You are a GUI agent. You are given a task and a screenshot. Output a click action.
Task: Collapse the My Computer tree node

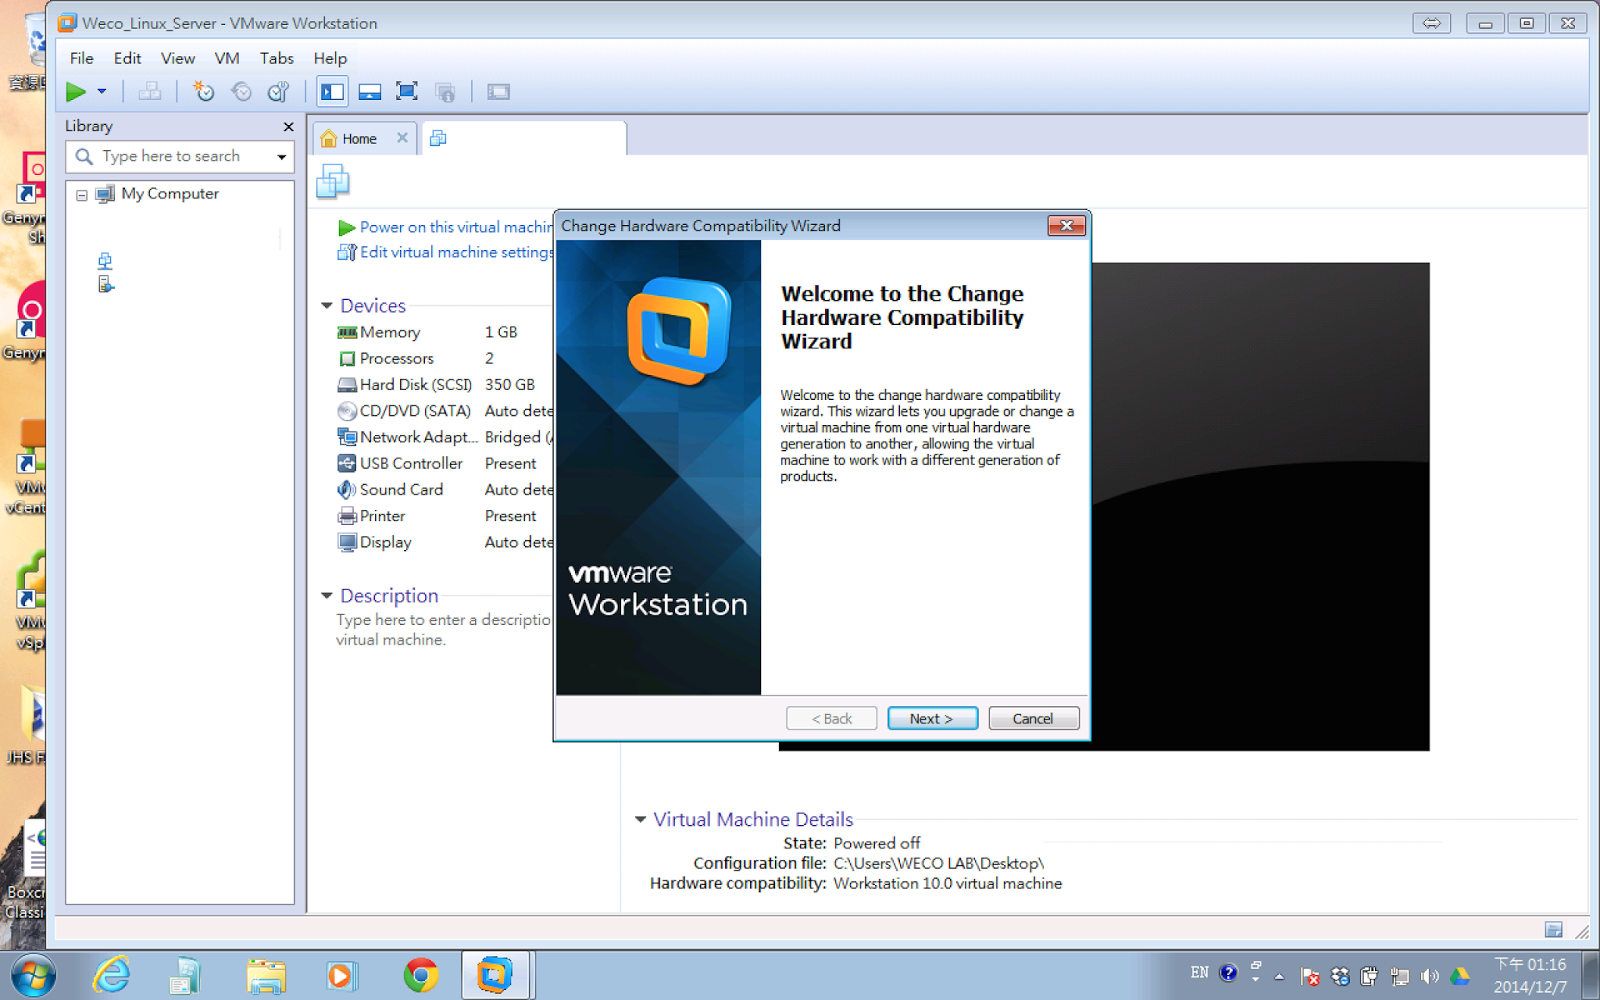point(82,196)
